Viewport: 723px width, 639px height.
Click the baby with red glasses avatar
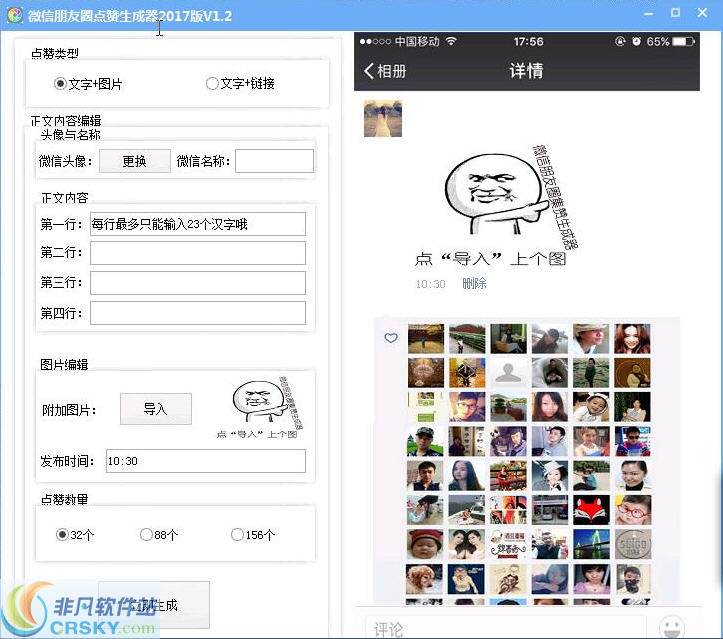point(633,510)
